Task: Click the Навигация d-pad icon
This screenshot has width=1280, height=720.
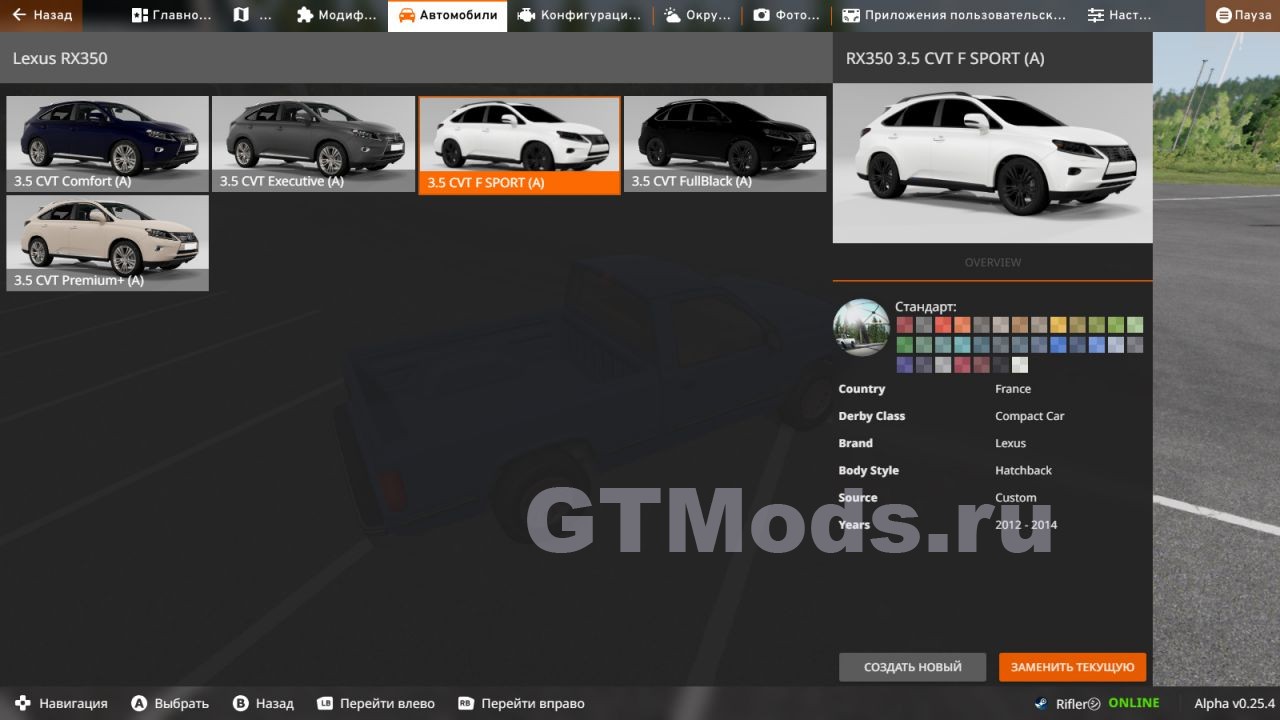Action: click(x=23, y=703)
